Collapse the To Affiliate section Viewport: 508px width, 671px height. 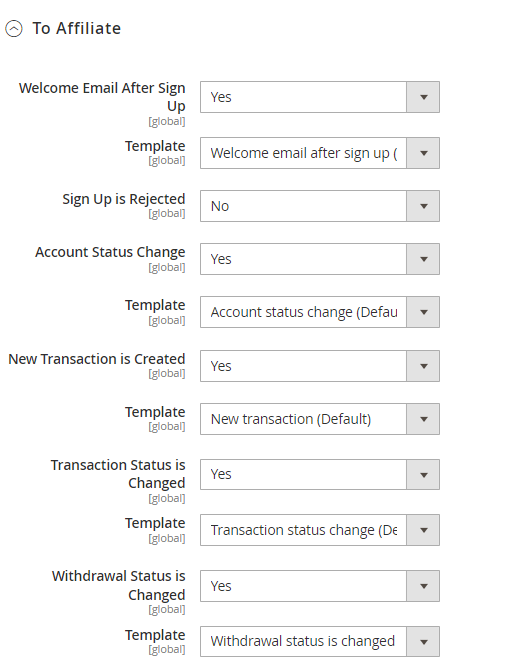click(x=14, y=29)
